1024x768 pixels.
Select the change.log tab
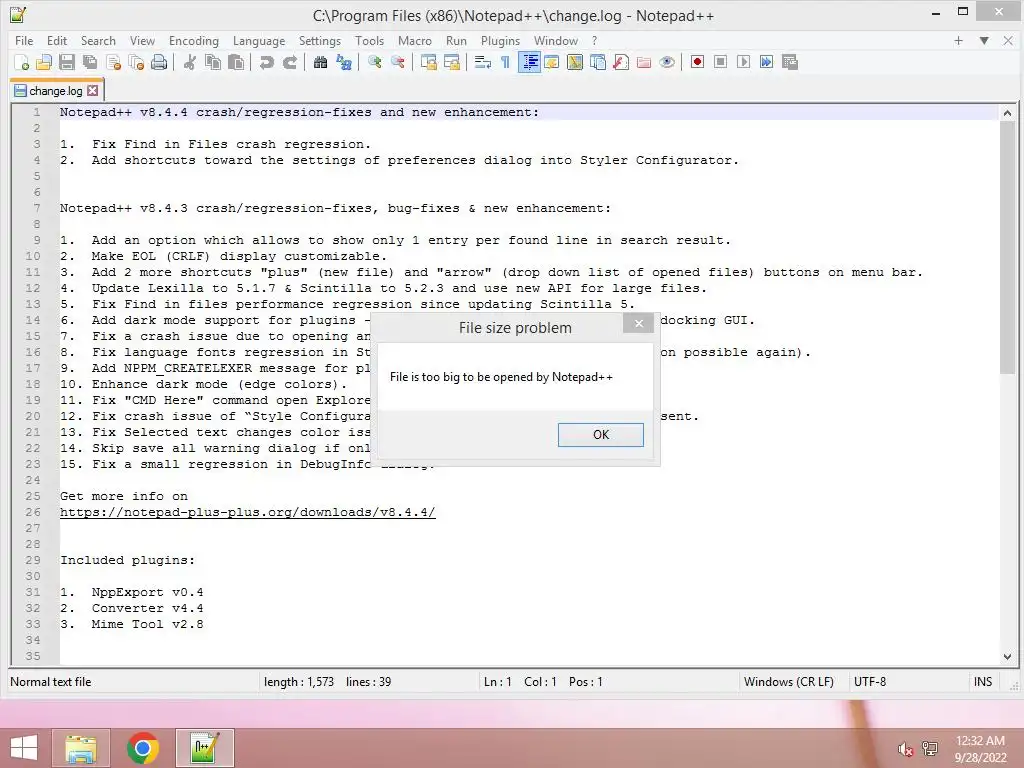(x=56, y=91)
